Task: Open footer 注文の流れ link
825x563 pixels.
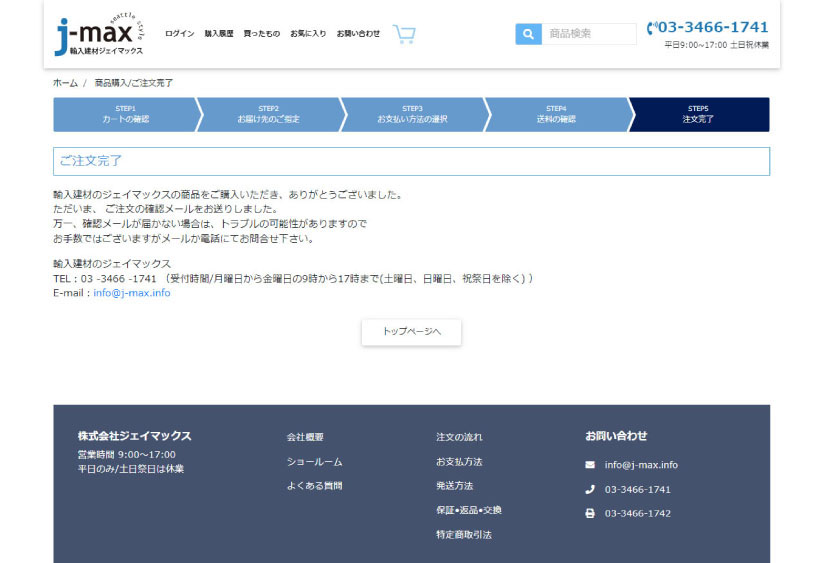Action: coord(459,437)
